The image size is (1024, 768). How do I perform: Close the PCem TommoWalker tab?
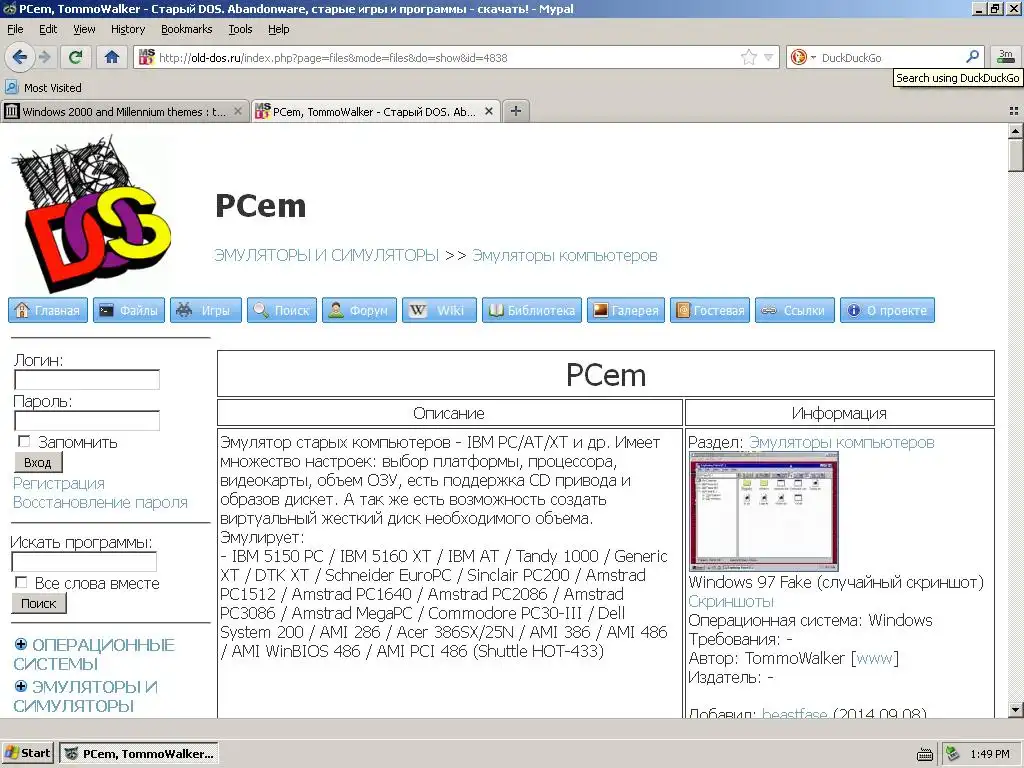tap(488, 112)
